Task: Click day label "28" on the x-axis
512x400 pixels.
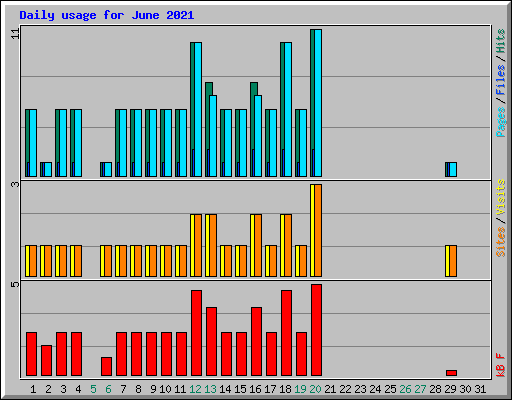Action: coord(435,389)
